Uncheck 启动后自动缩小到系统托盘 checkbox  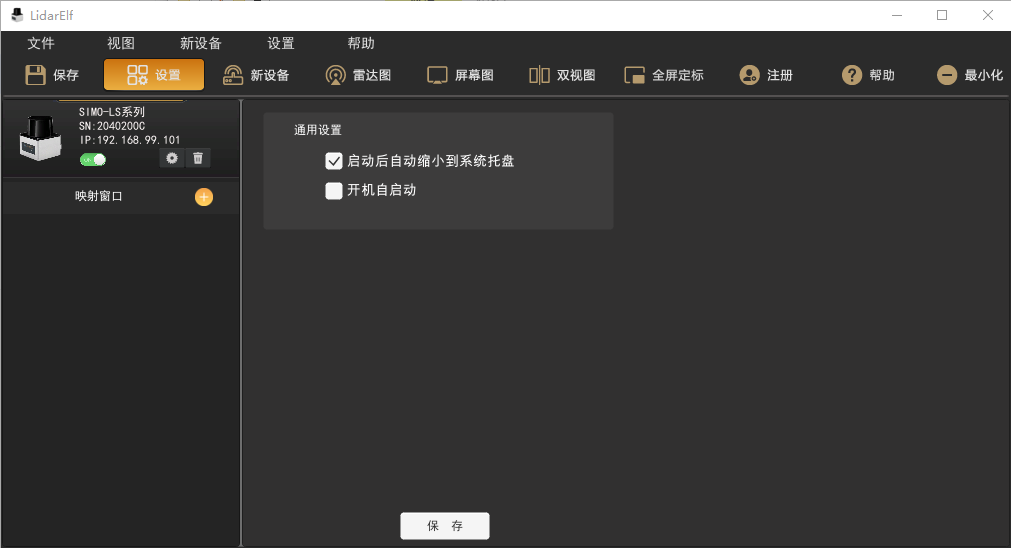click(x=334, y=161)
